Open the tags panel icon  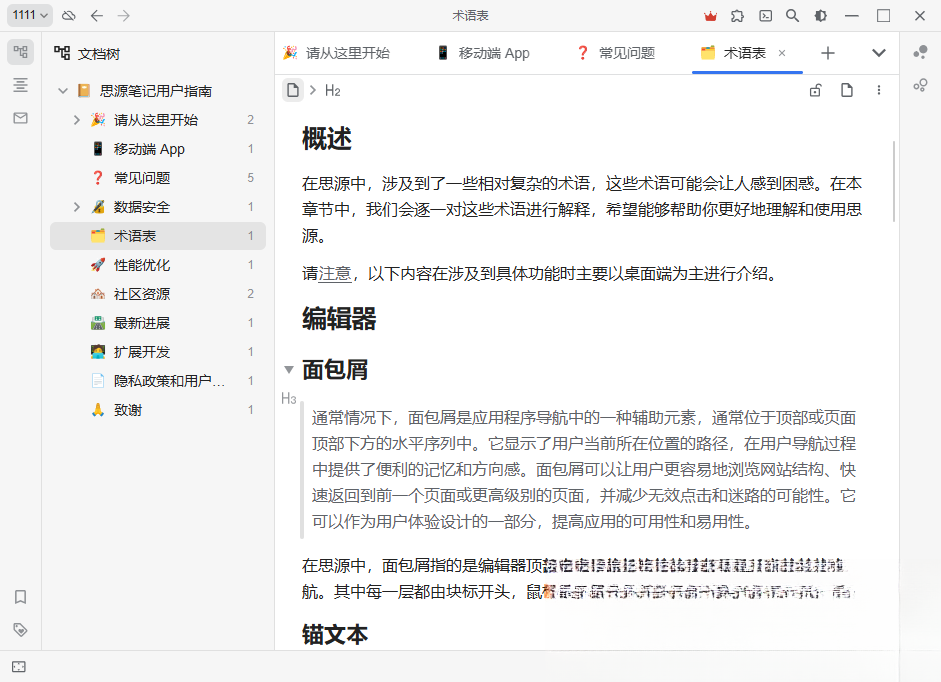coord(20,630)
